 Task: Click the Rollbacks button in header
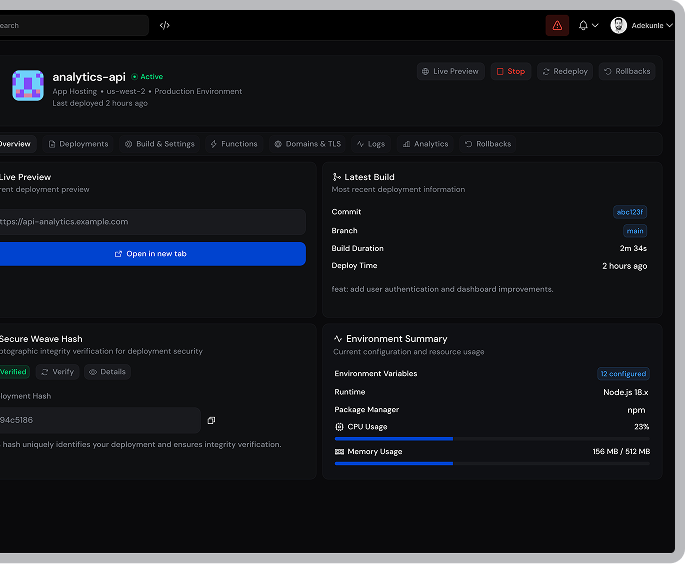click(x=627, y=72)
